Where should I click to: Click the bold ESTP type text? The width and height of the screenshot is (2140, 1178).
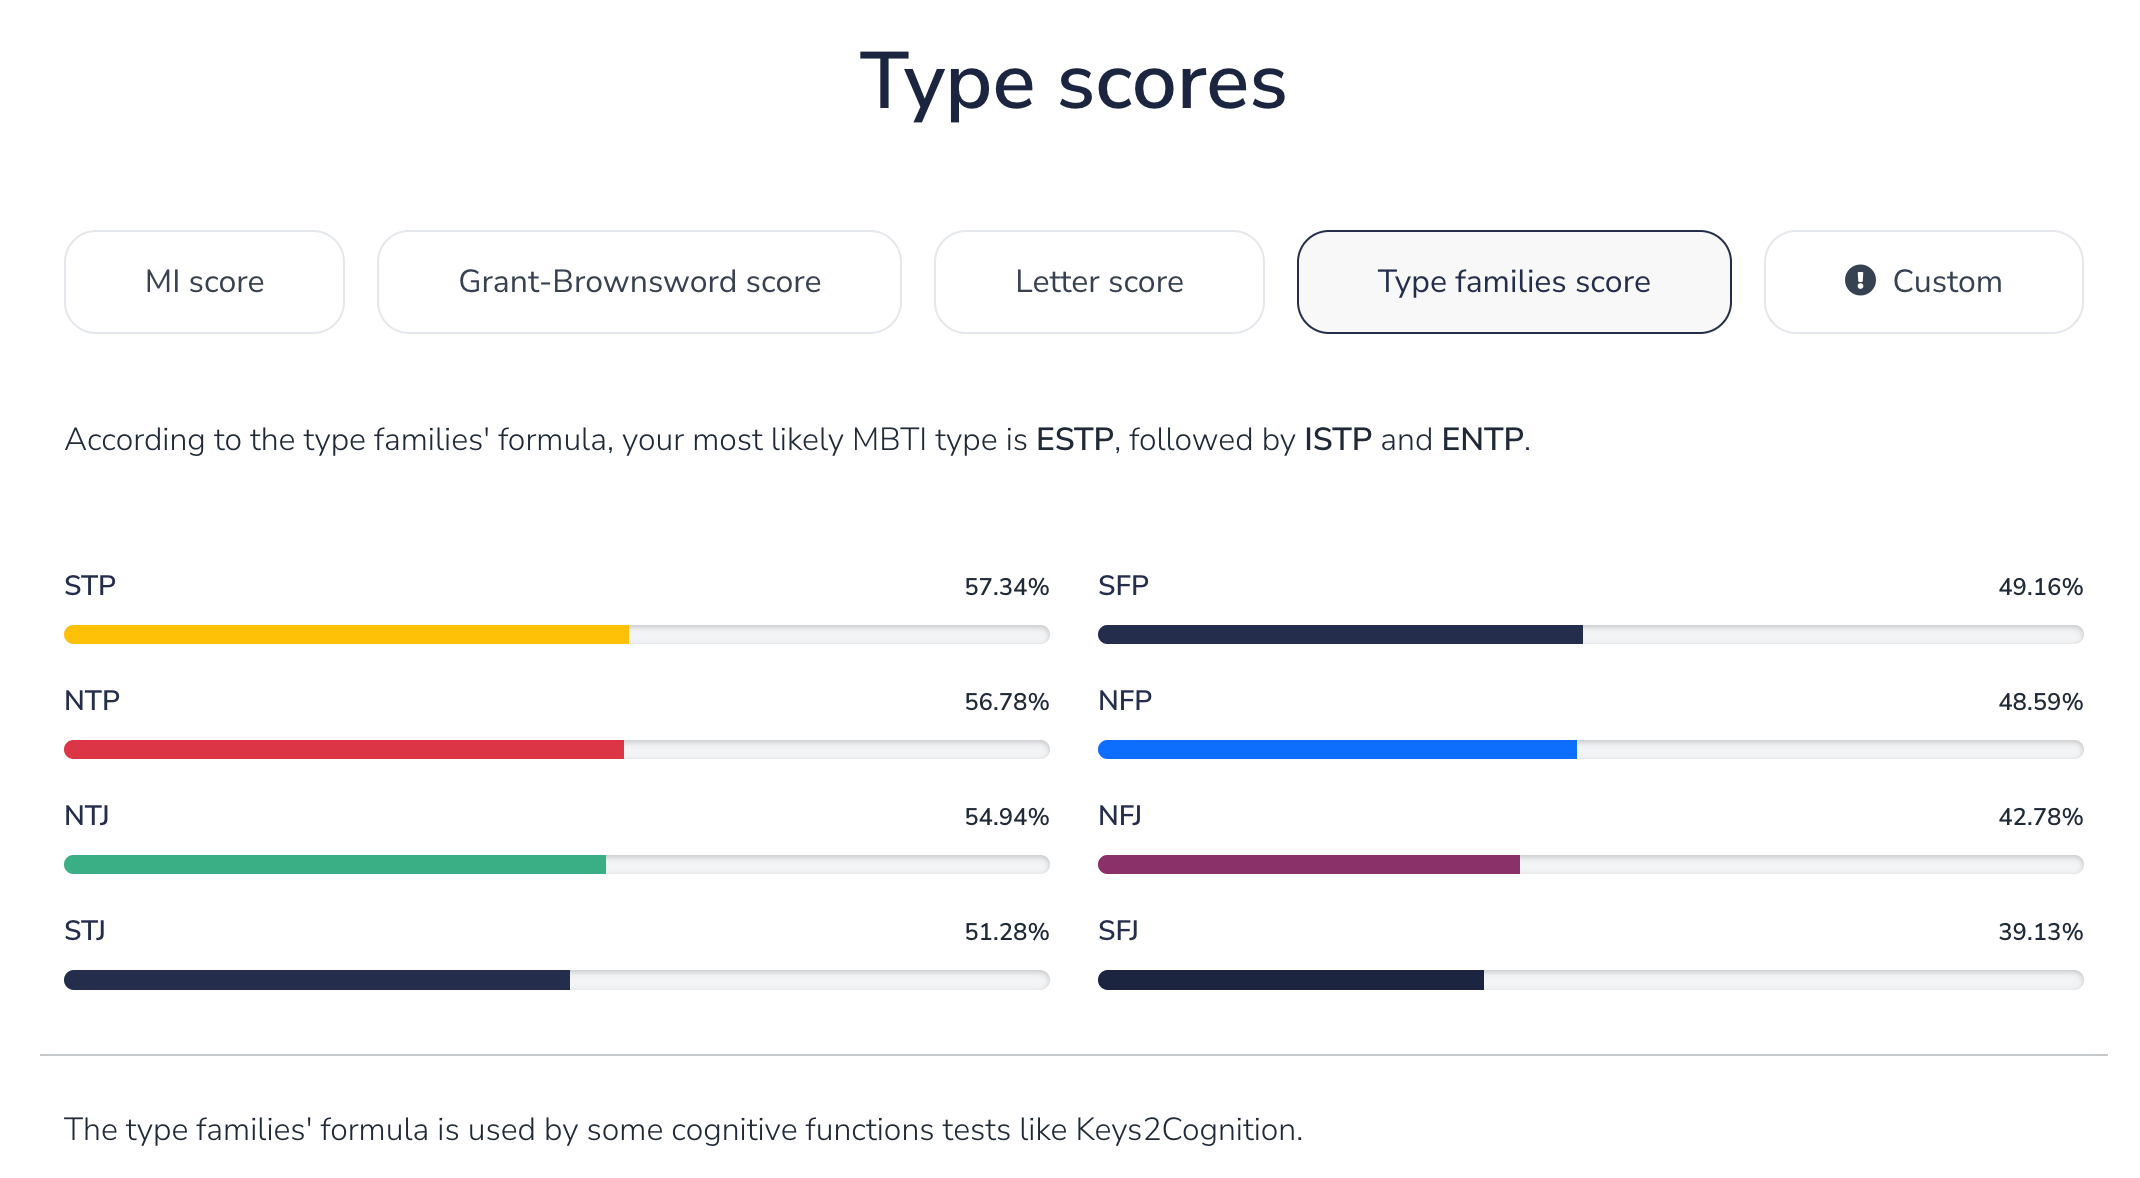click(1074, 440)
